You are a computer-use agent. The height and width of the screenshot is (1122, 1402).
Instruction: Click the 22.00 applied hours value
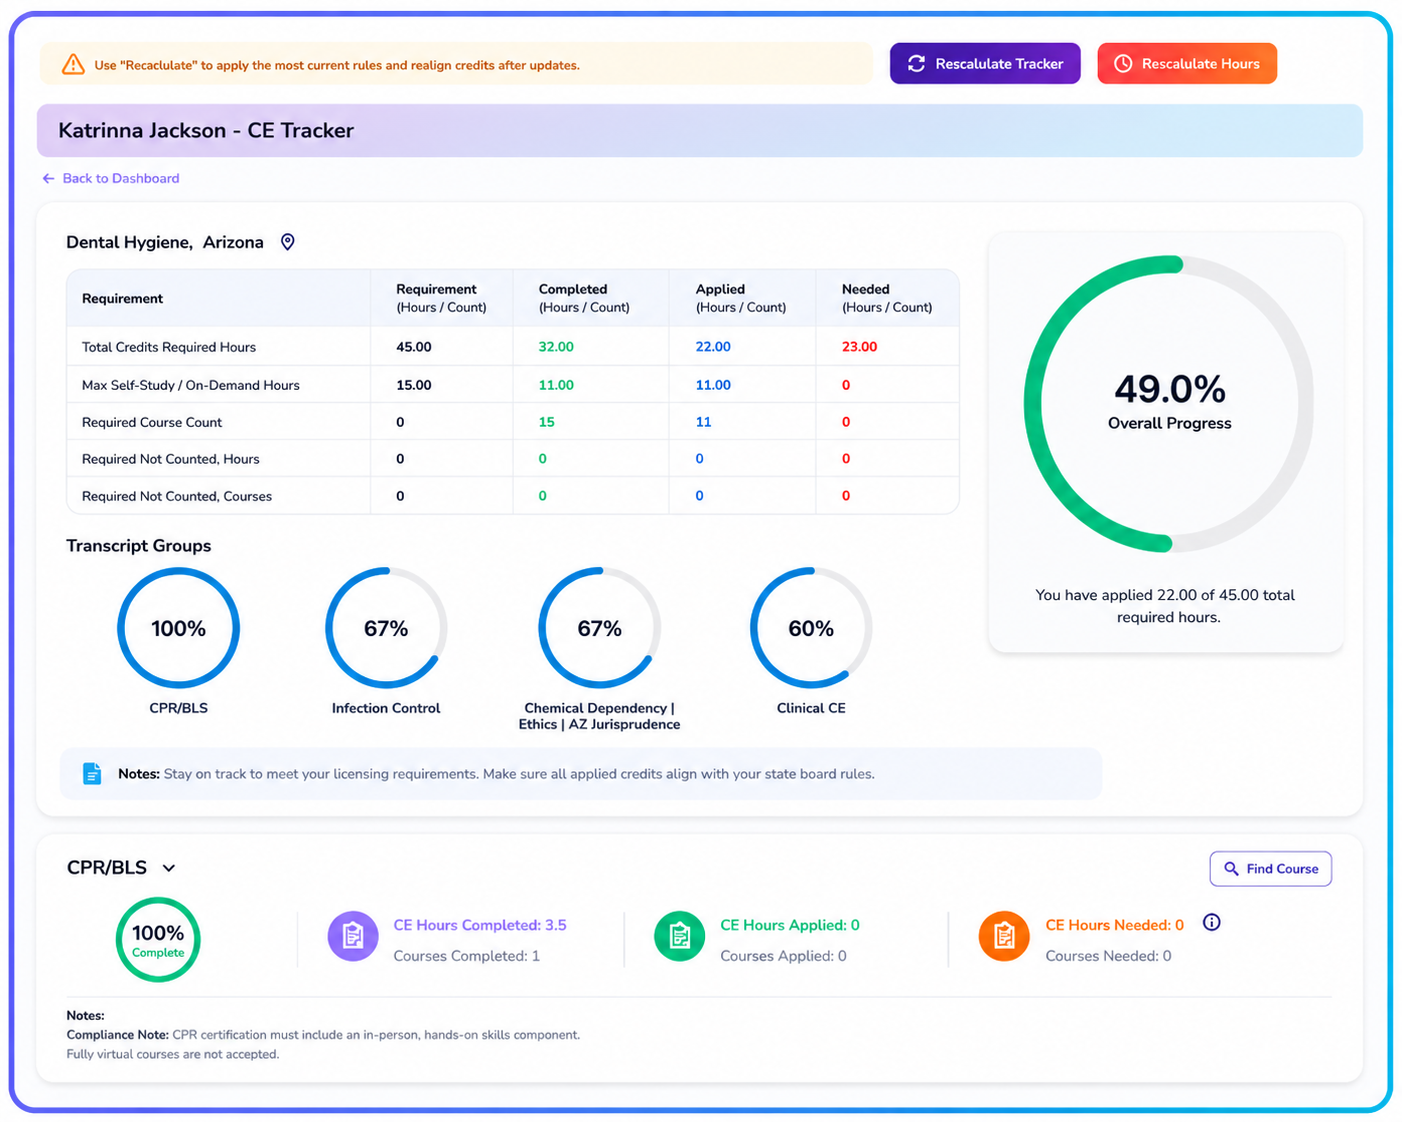coord(713,347)
